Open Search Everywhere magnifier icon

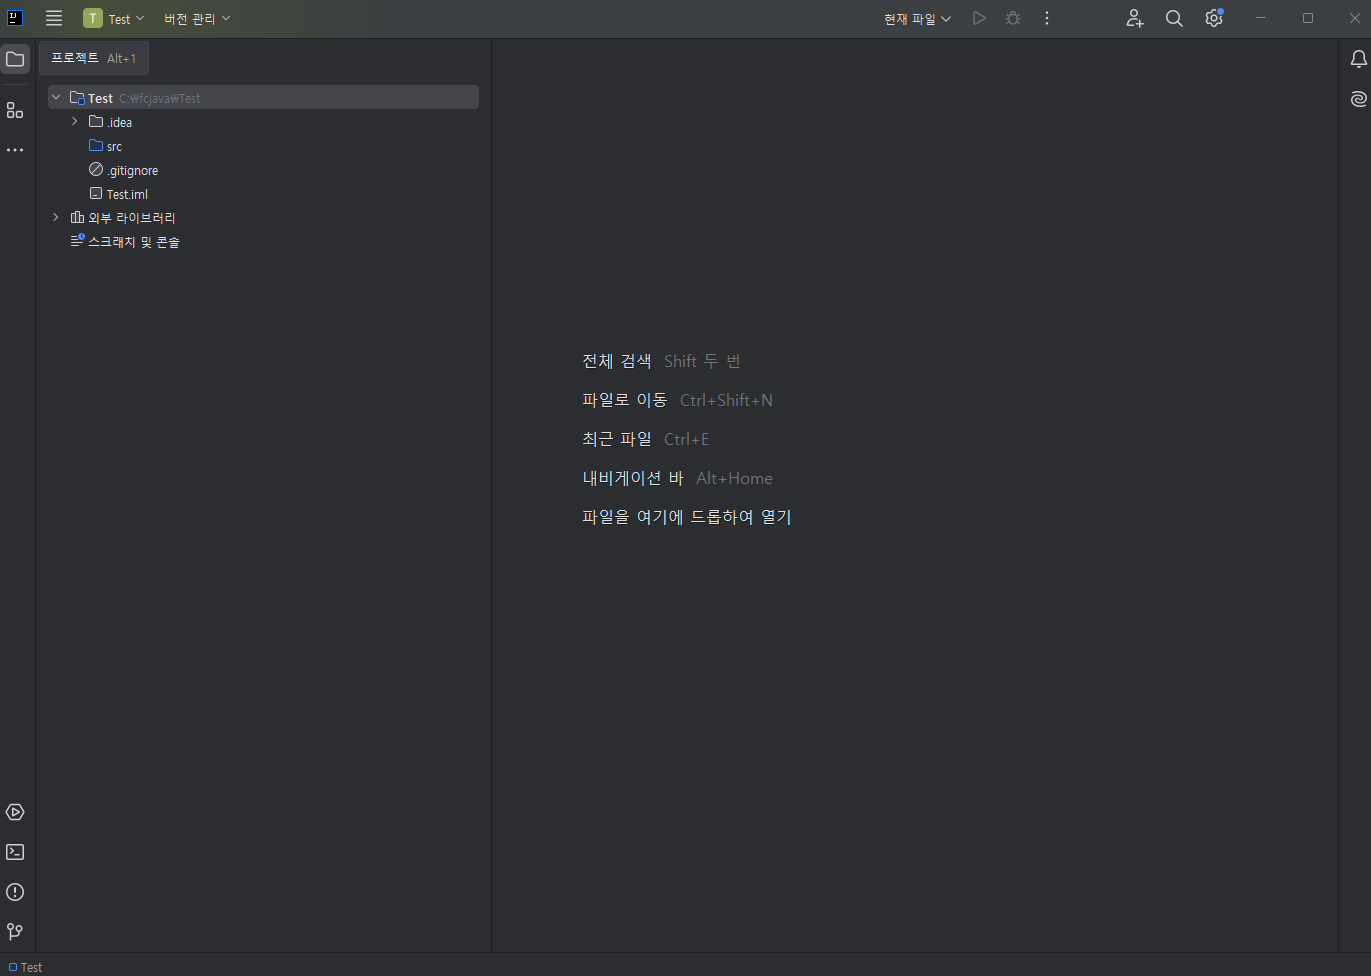pyautogui.click(x=1174, y=18)
